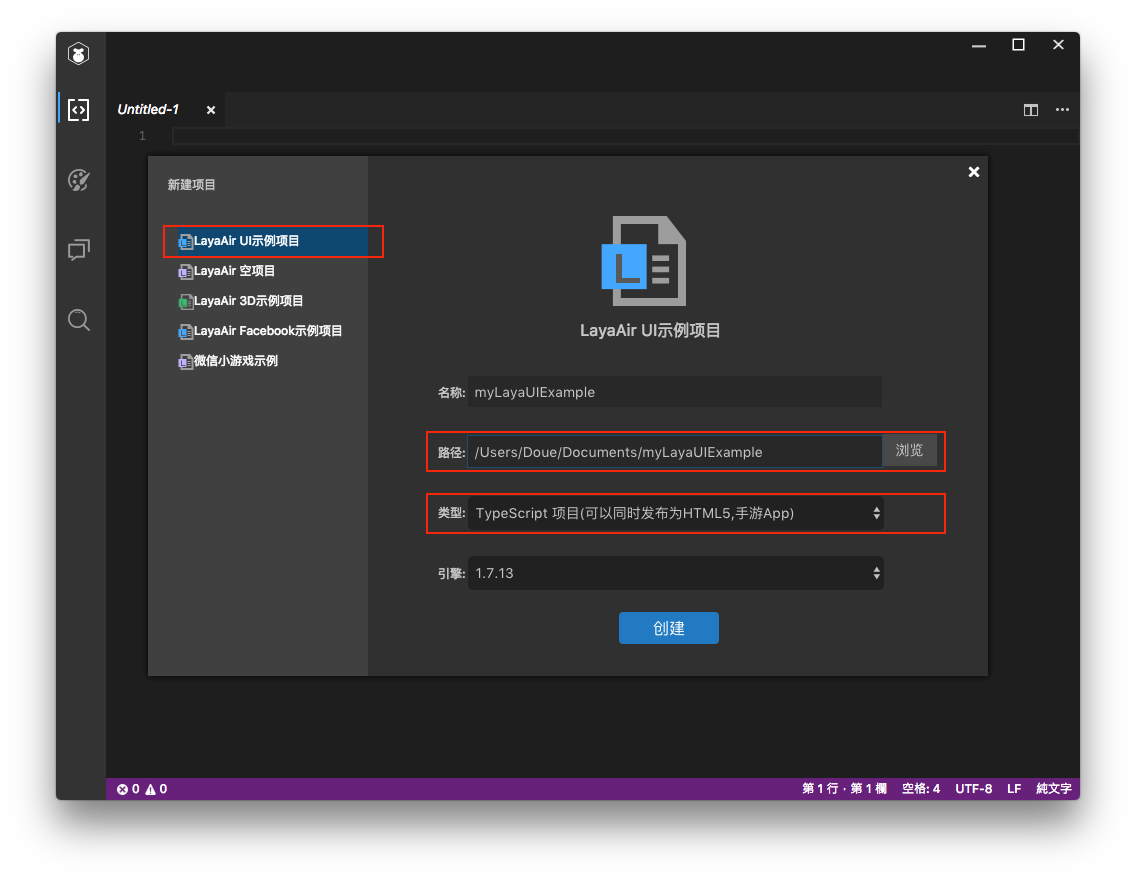1136x880 pixels.
Task: Open the 引擎 version dropdown
Action: pos(675,574)
